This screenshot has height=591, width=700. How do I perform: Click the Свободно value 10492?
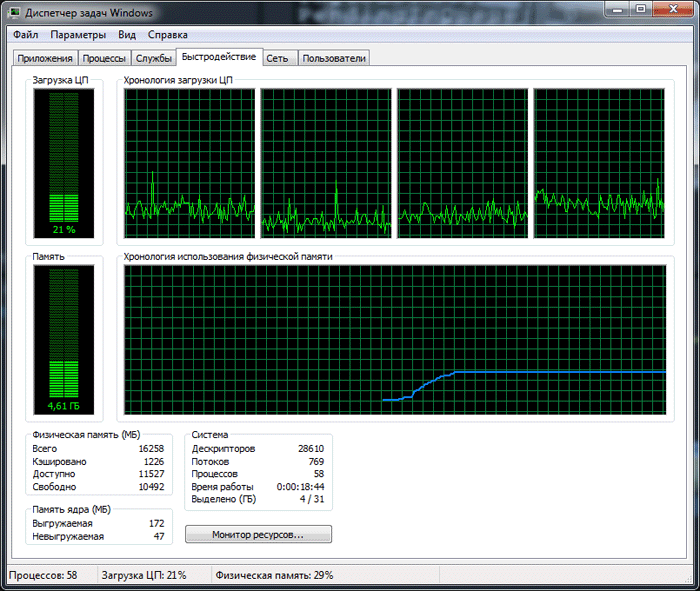click(x=151, y=487)
